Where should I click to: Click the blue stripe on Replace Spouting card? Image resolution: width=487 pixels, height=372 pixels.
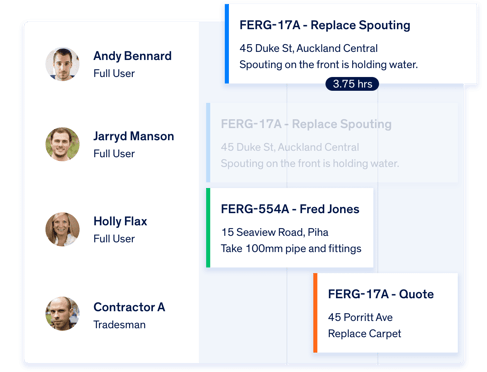[x=227, y=44]
